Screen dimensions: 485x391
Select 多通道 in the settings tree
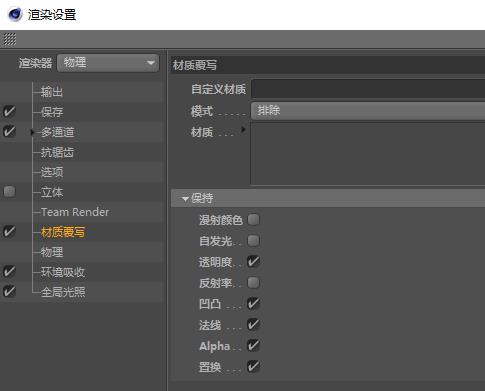[57, 132]
